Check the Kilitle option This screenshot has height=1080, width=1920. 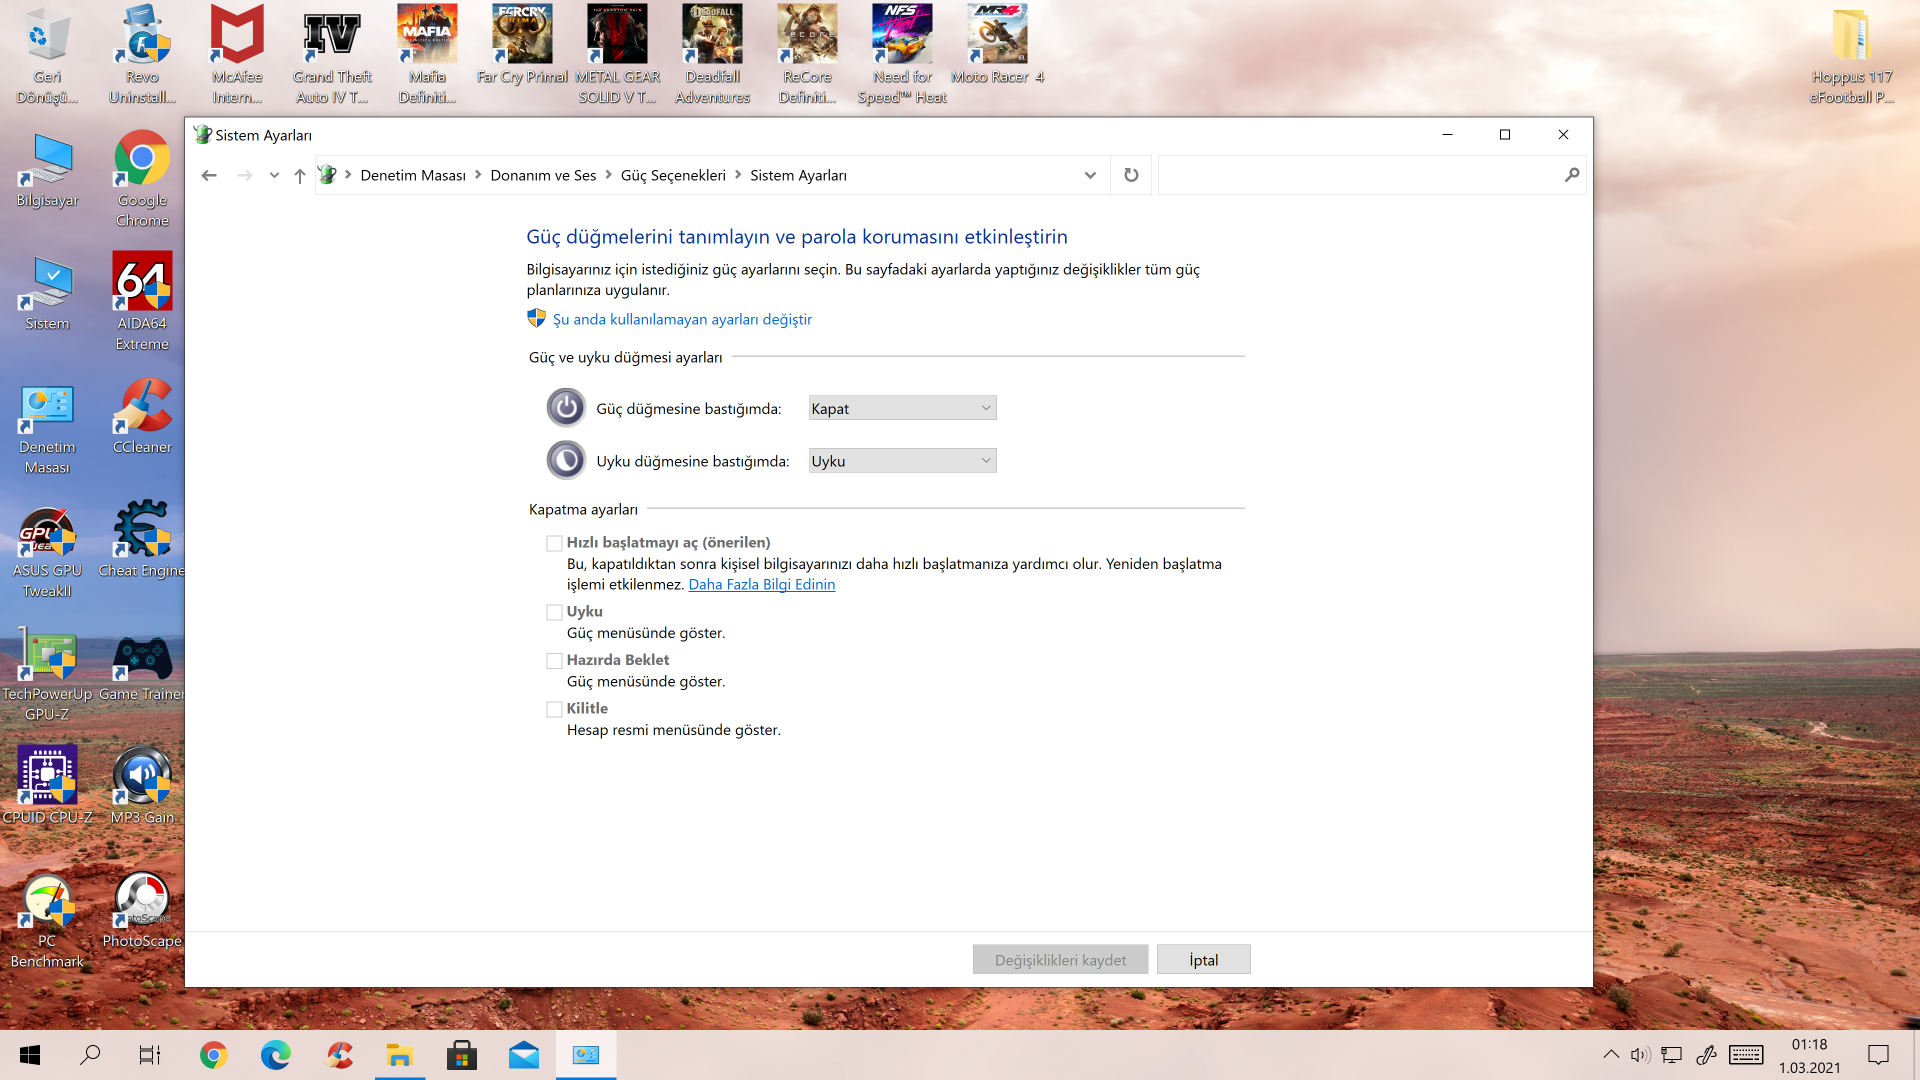click(554, 709)
